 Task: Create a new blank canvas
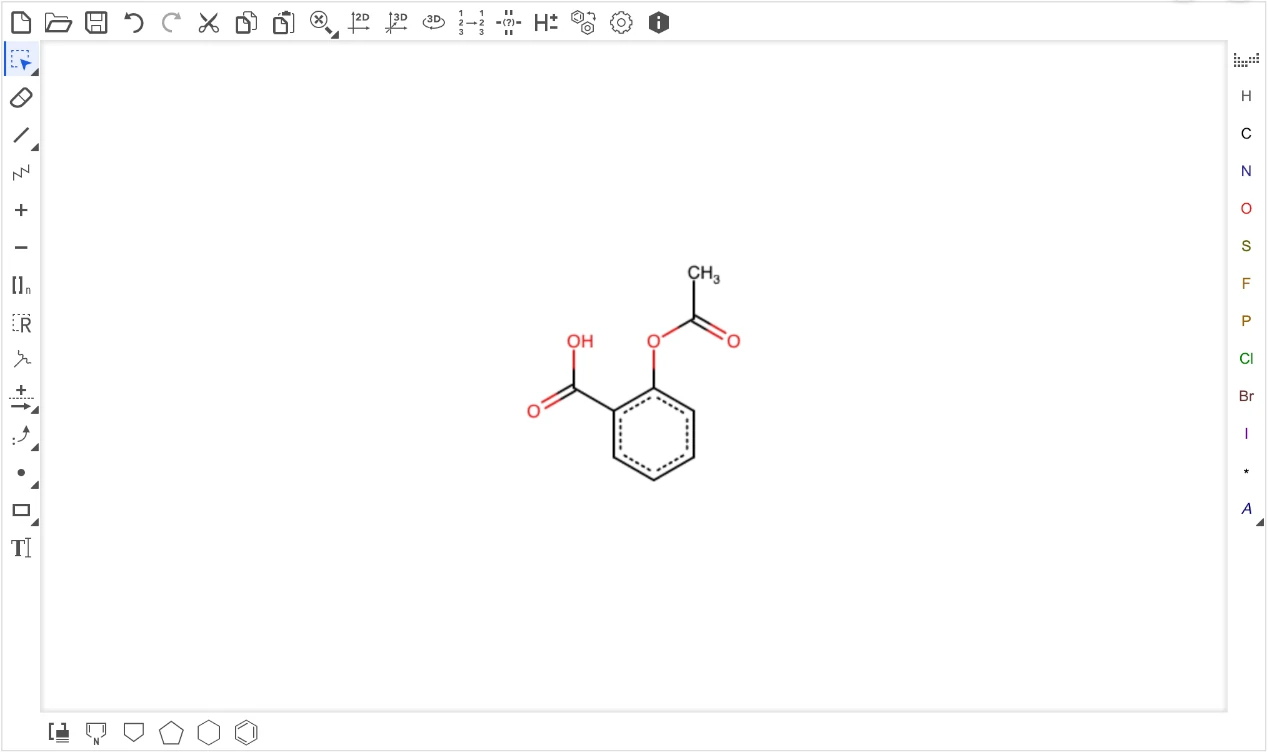[x=21, y=22]
